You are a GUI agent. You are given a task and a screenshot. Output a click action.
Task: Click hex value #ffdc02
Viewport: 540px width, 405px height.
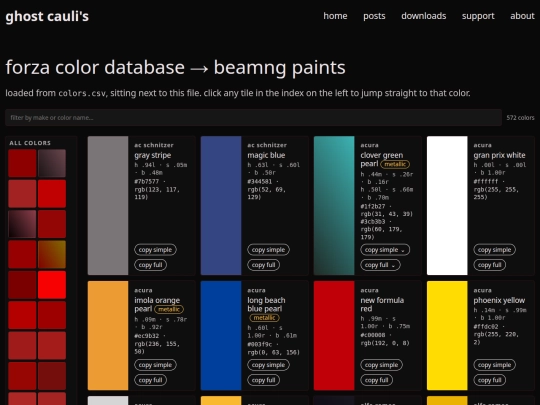(x=486, y=326)
